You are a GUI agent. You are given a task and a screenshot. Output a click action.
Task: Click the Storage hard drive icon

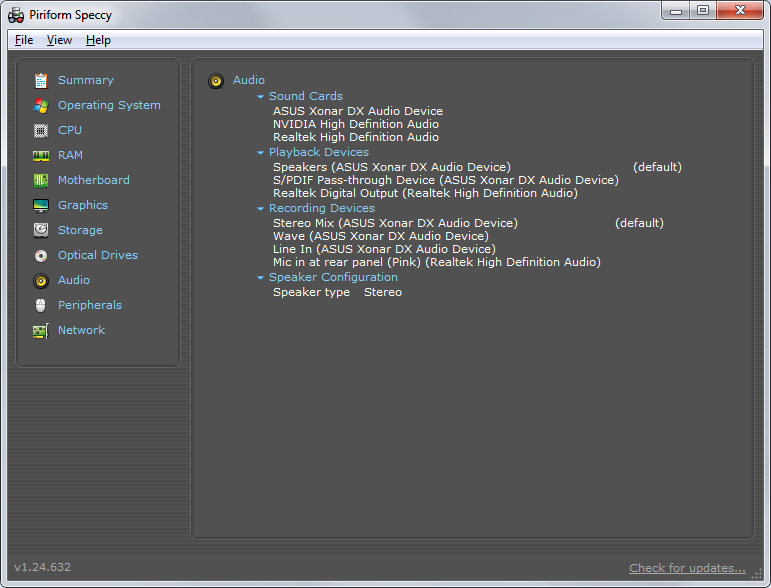41,230
